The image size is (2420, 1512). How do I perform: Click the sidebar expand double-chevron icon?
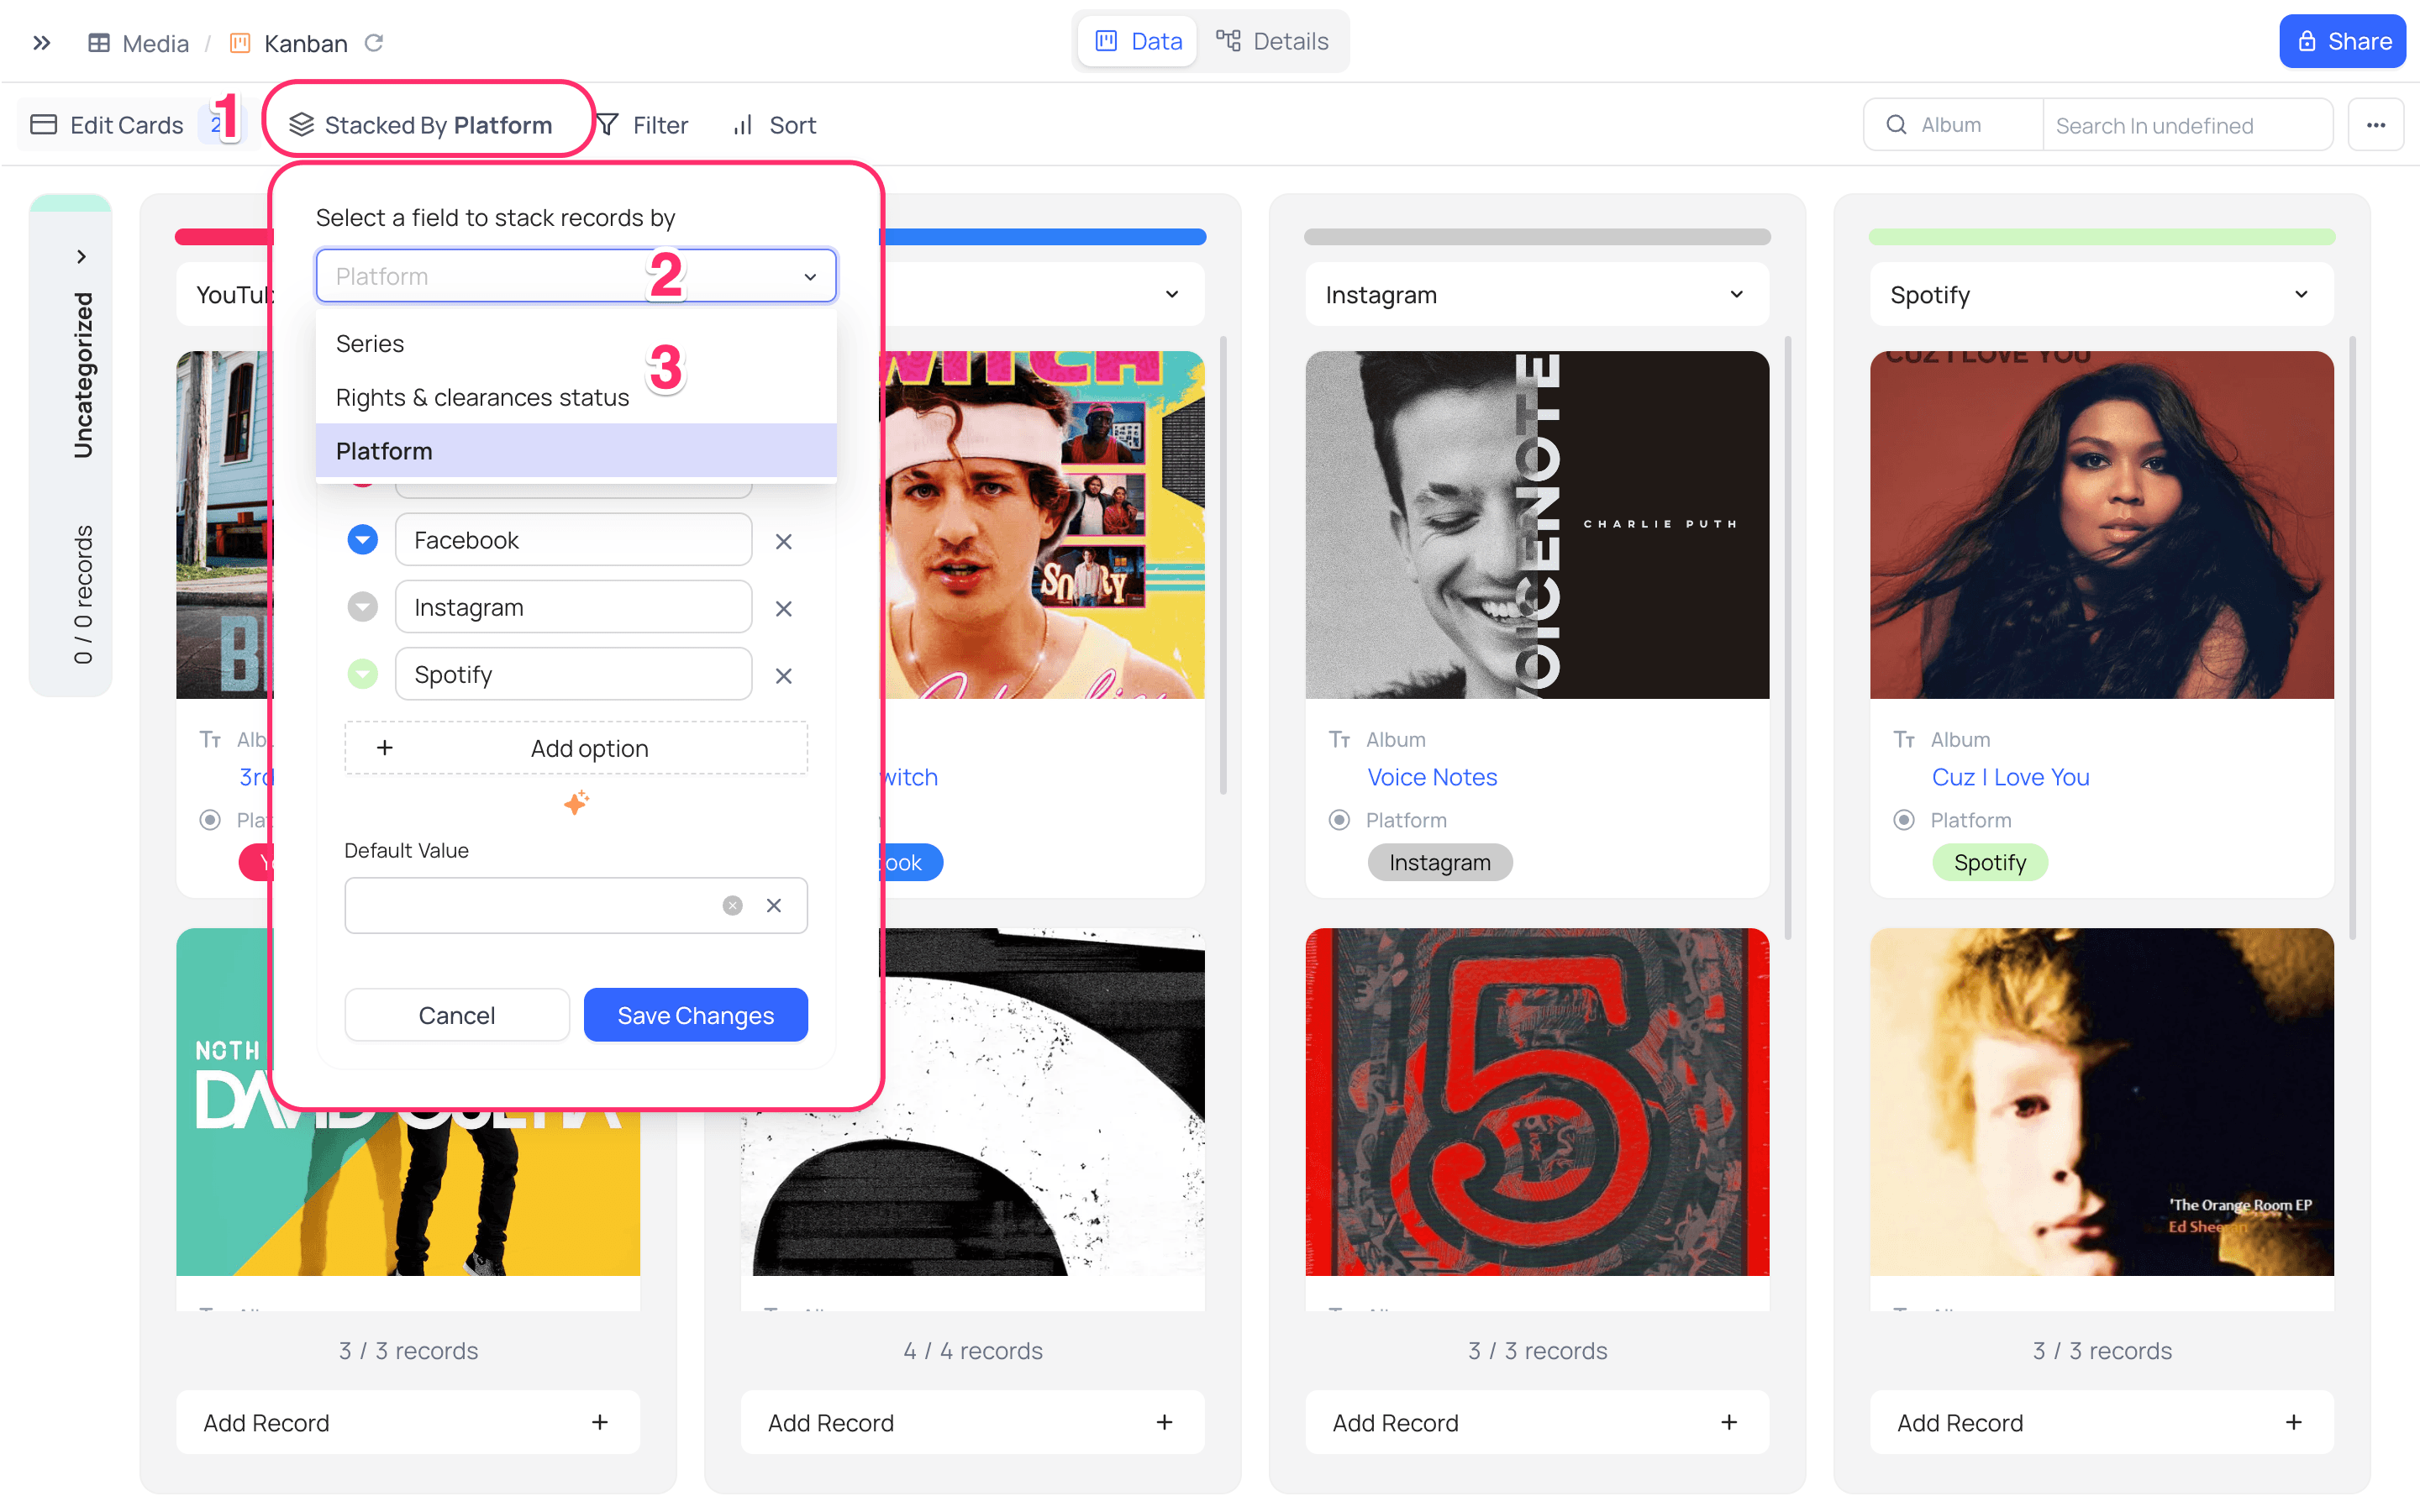click(41, 43)
